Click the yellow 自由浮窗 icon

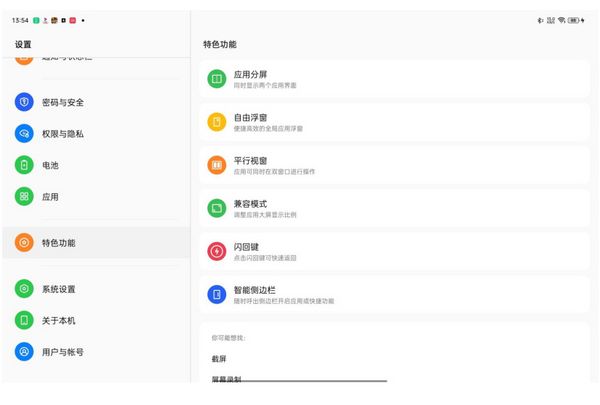(216, 122)
